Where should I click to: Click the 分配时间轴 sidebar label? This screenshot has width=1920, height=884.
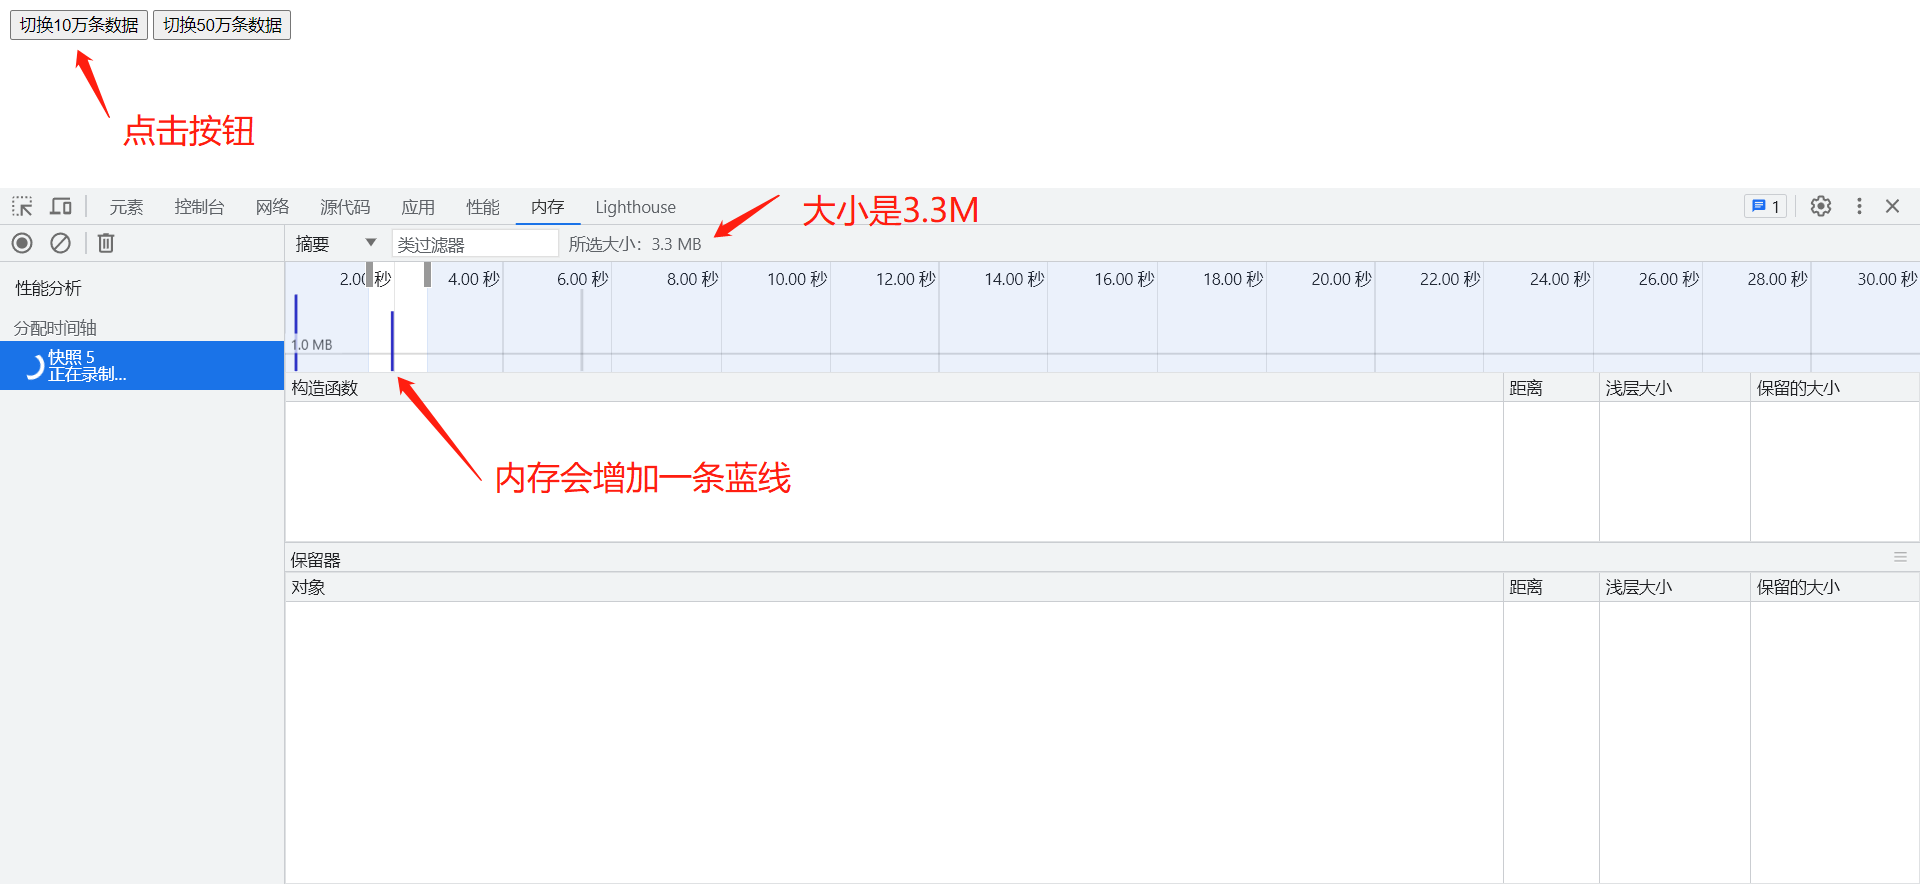point(55,328)
